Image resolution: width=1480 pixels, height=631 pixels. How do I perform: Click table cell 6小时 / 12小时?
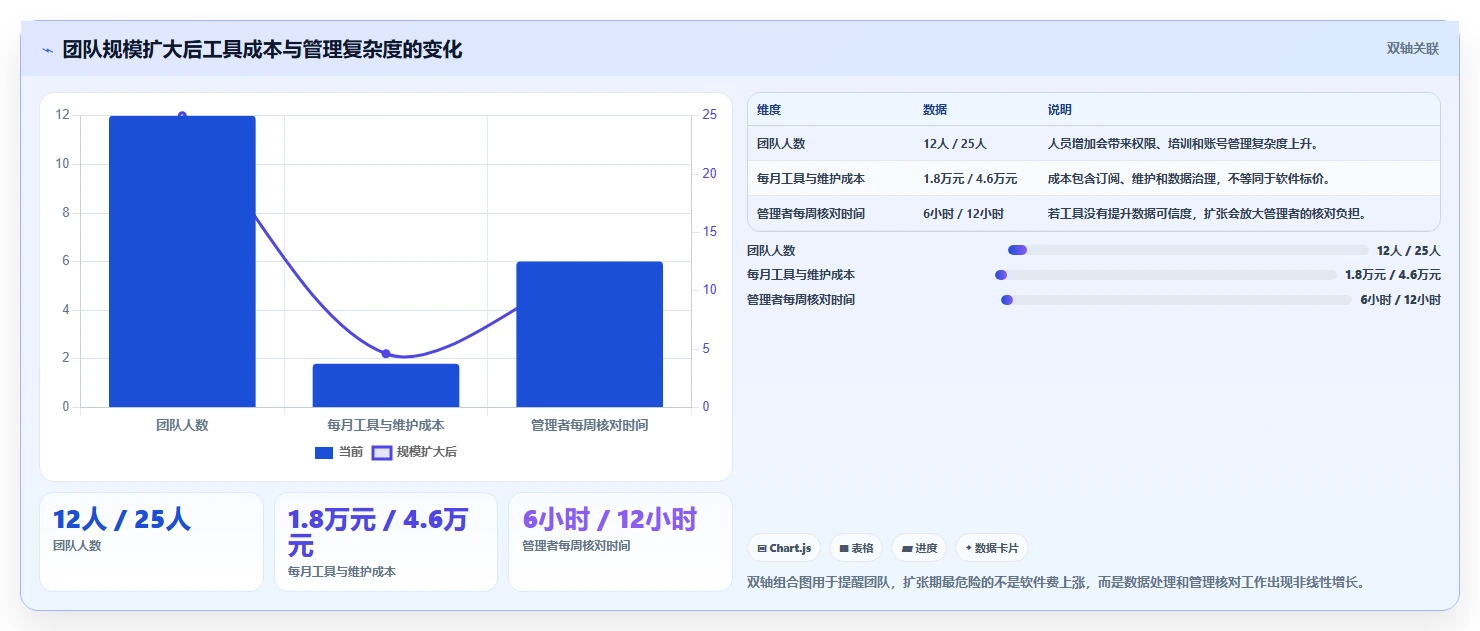[x=963, y=214]
